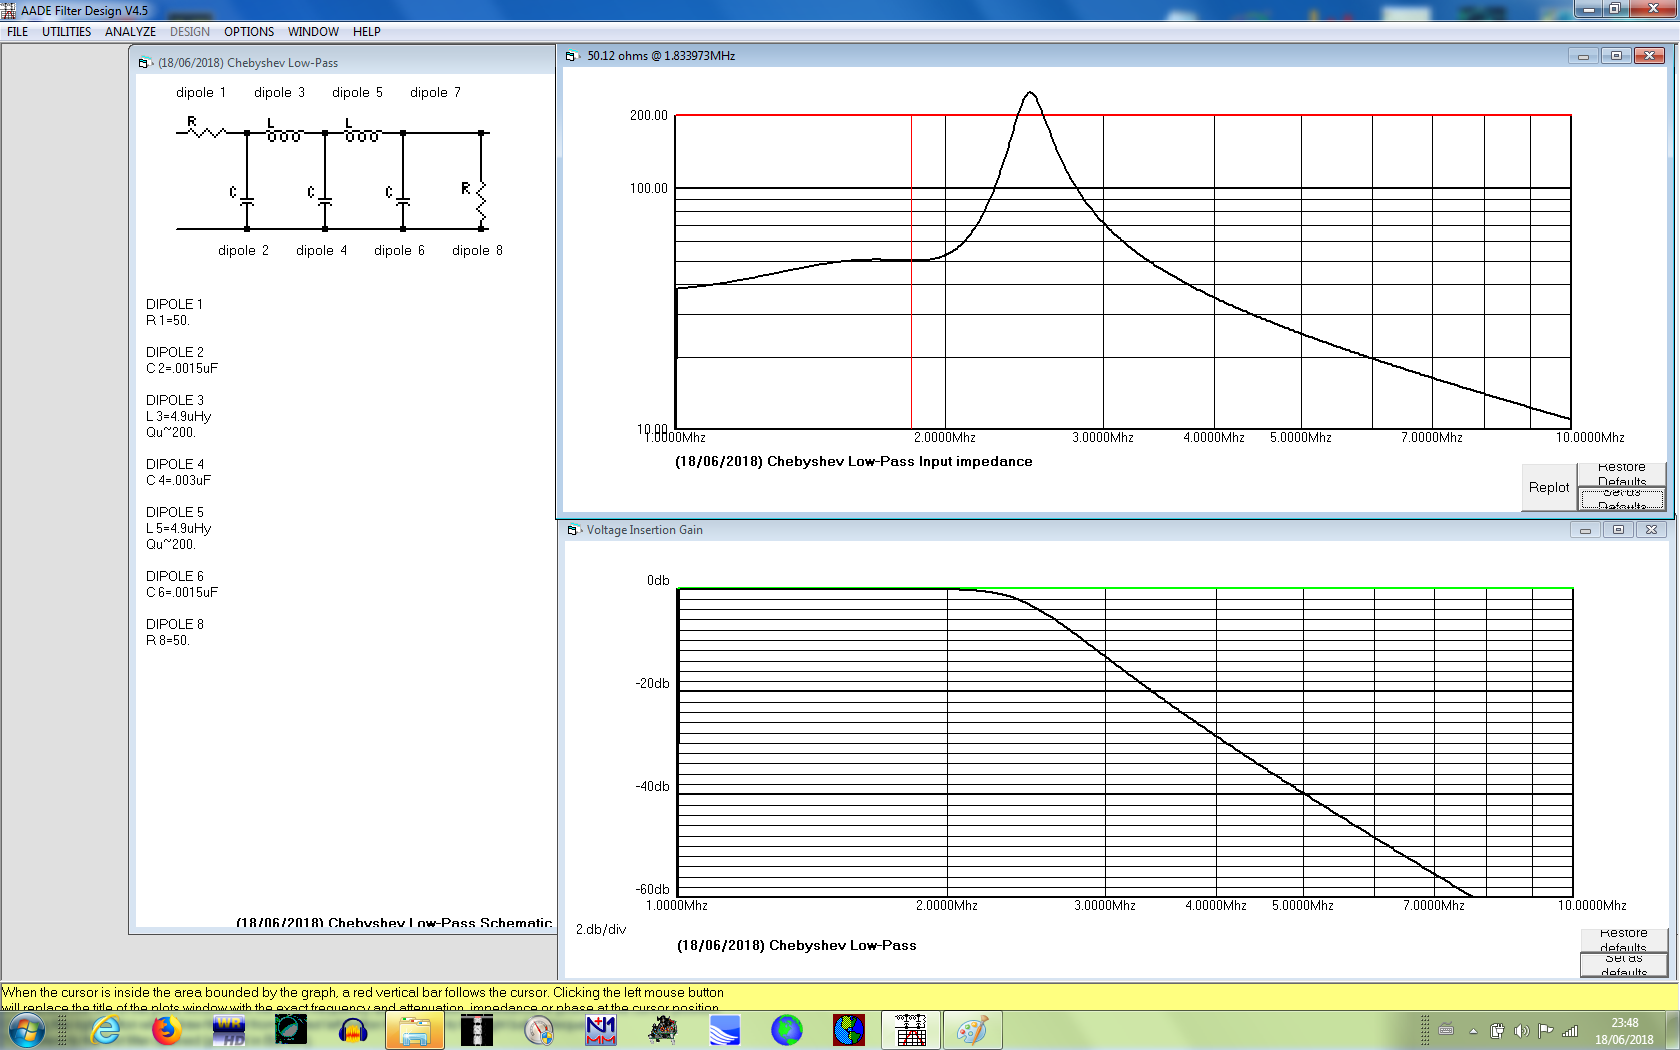This screenshot has width=1680, height=1050.
Task: Click the volume speaker icon in system tray
Action: [1521, 1030]
